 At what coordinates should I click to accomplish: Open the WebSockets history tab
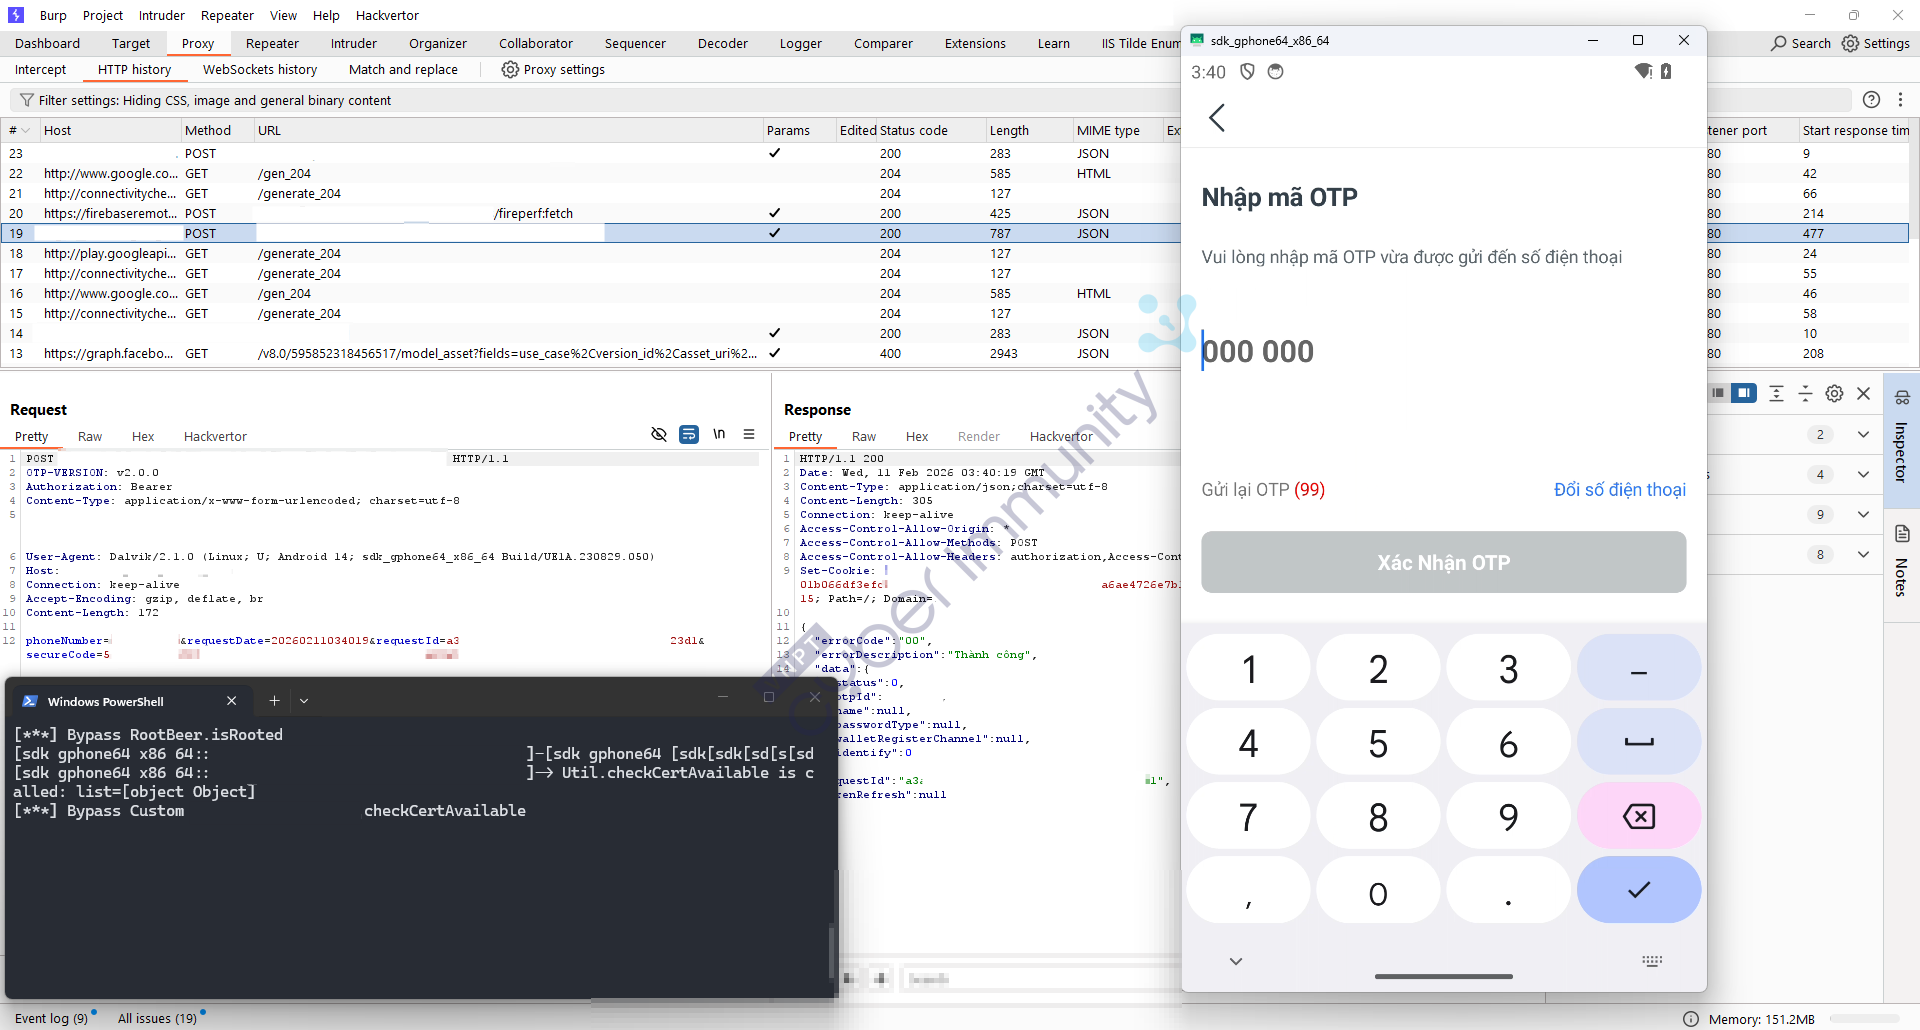click(260, 70)
